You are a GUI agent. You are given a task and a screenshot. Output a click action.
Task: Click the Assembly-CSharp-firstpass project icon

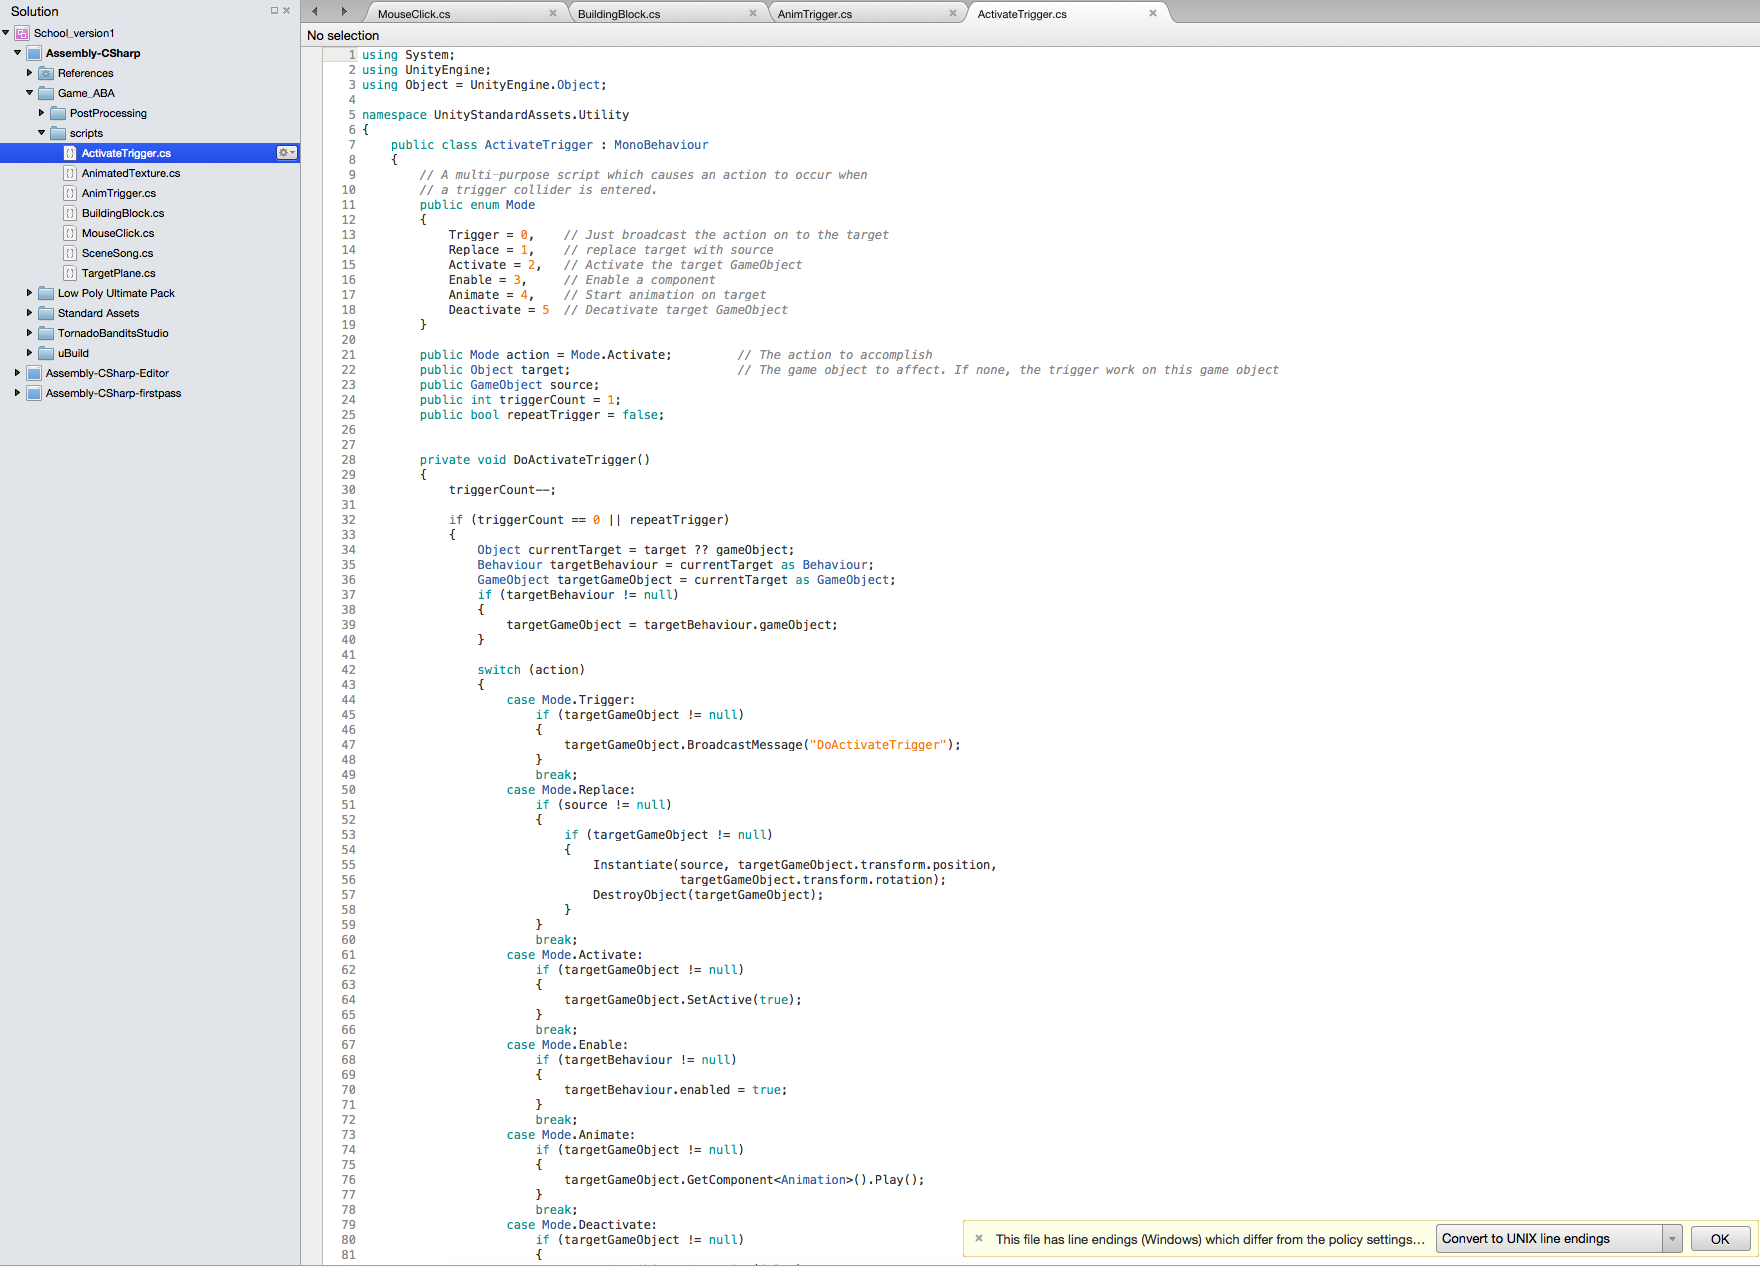point(34,393)
